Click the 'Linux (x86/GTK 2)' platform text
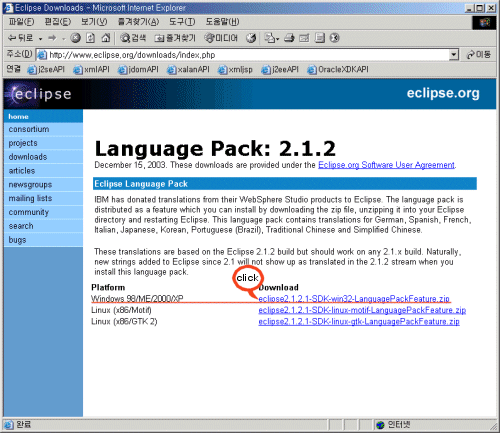Image resolution: width=500 pixels, height=433 pixels. click(x=124, y=322)
